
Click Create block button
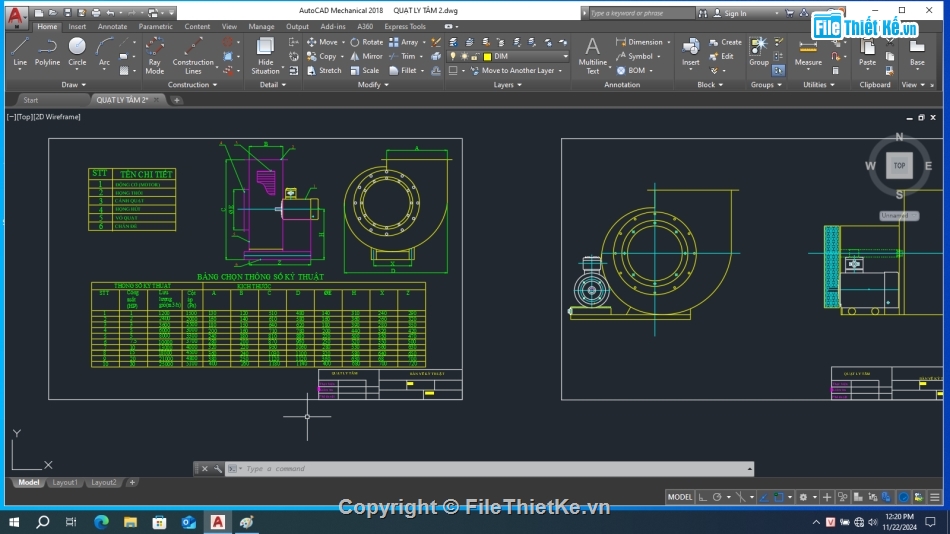(725, 42)
